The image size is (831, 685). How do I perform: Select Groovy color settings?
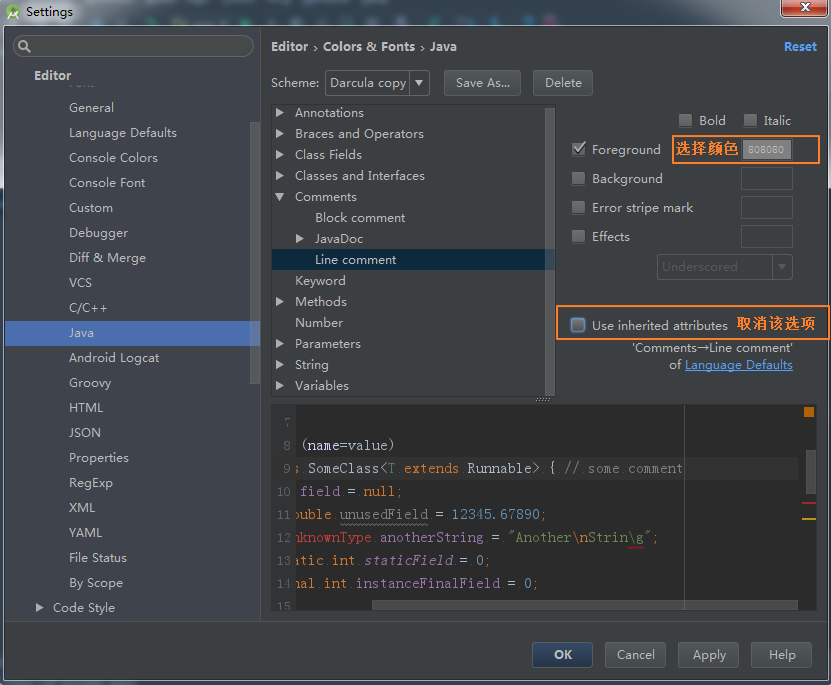point(90,382)
